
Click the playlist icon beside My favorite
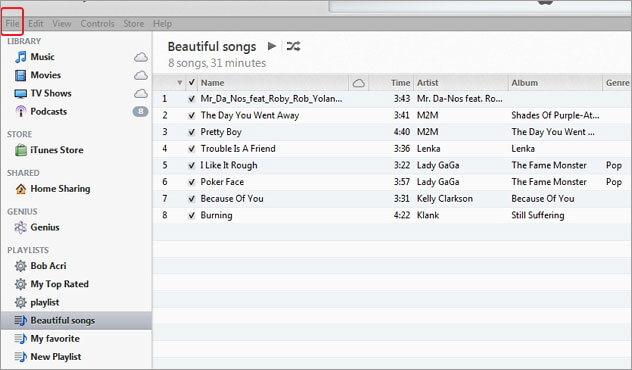pos(21,339)
